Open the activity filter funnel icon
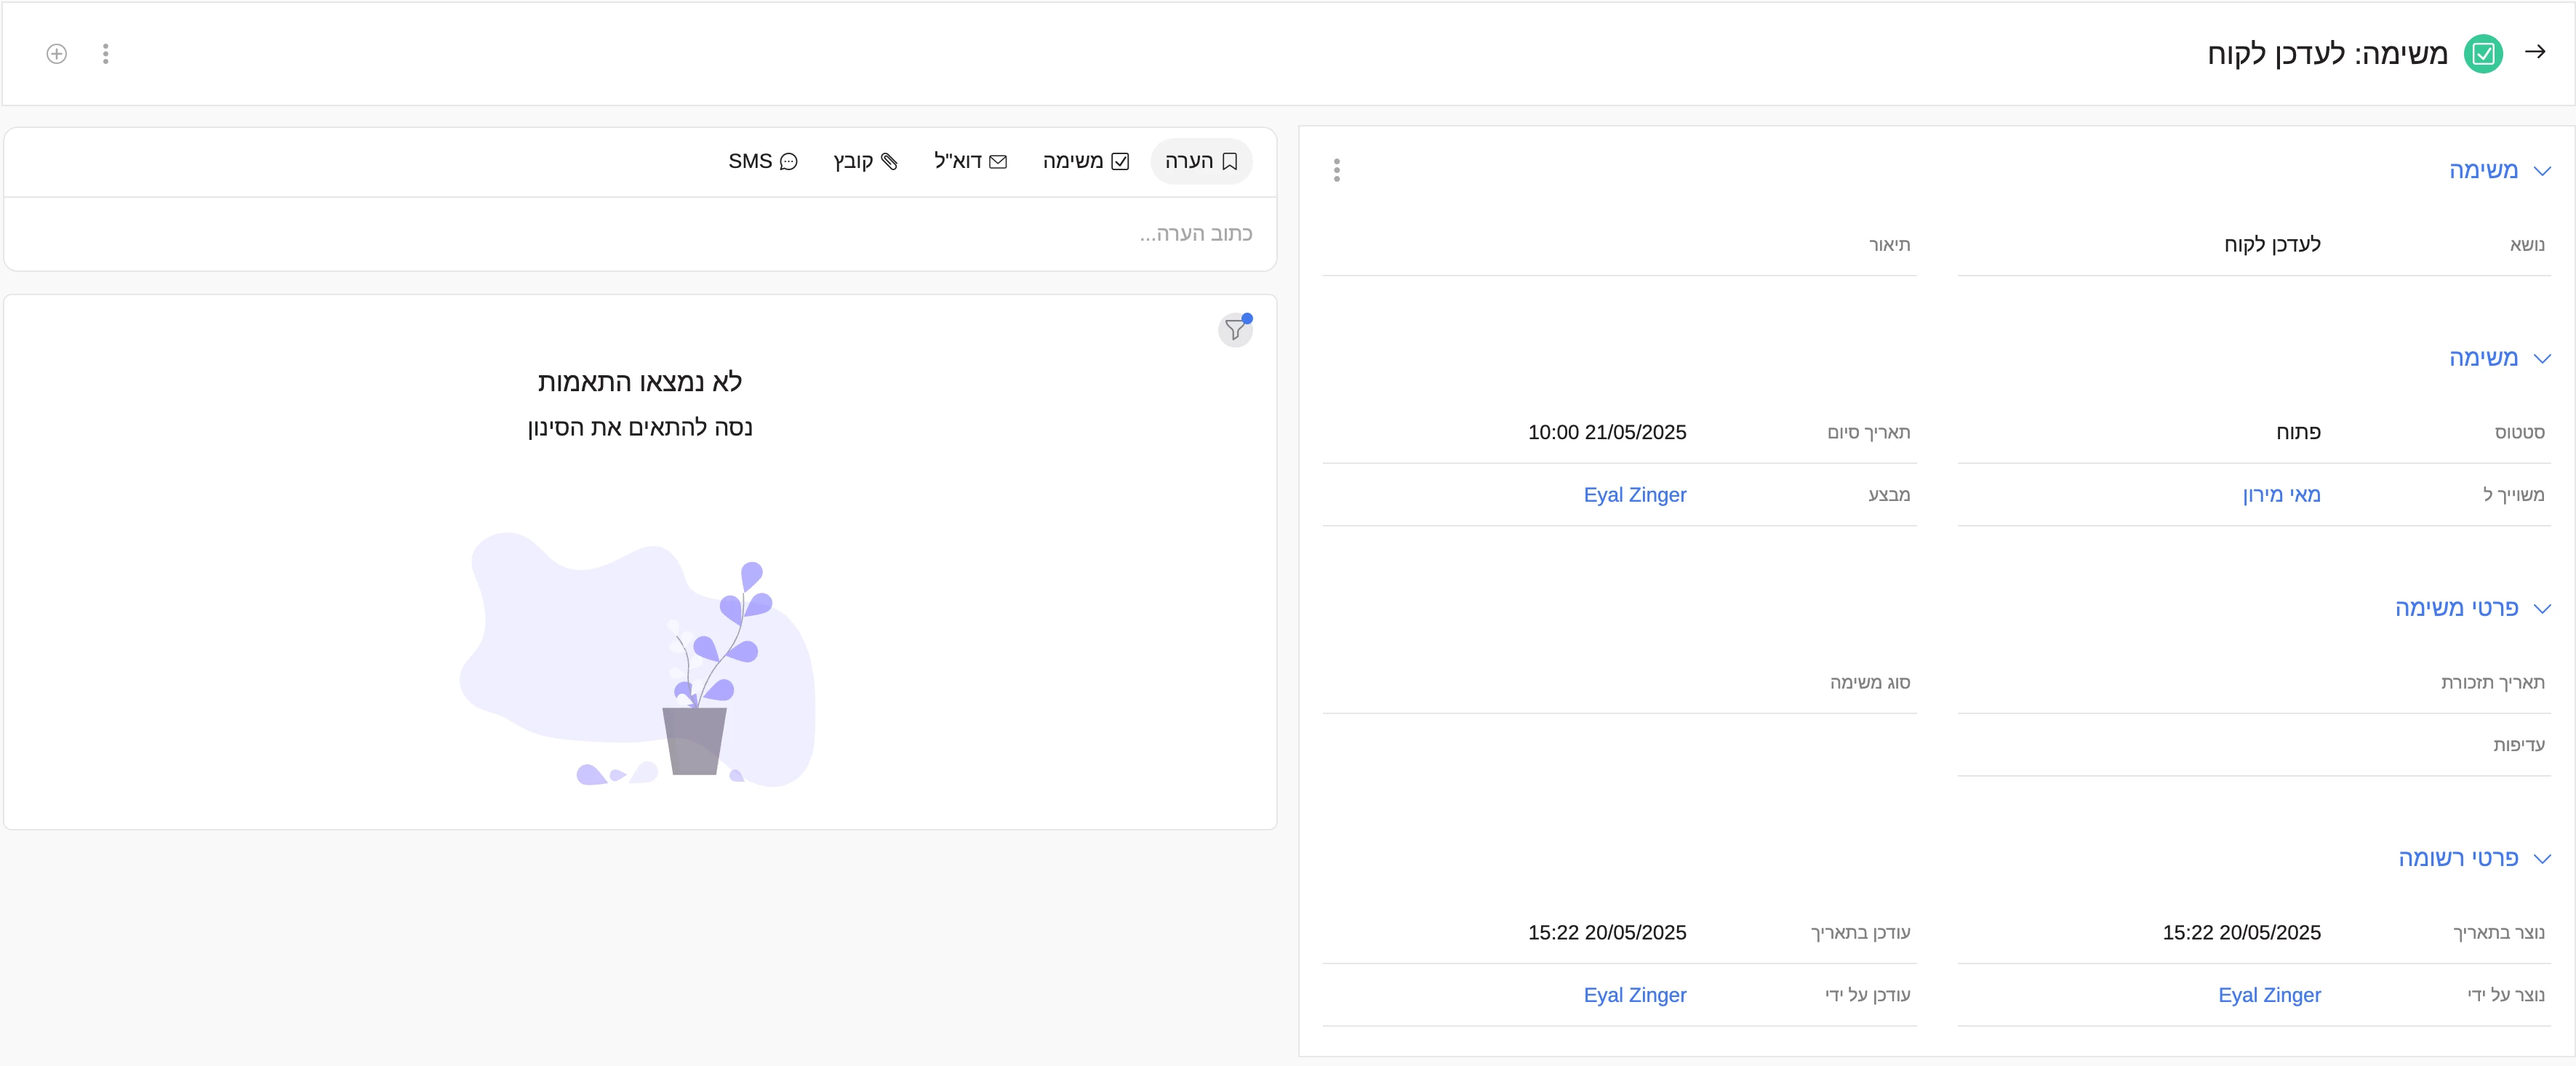Screen dimensions: 2576x1066 point(1235,329)
